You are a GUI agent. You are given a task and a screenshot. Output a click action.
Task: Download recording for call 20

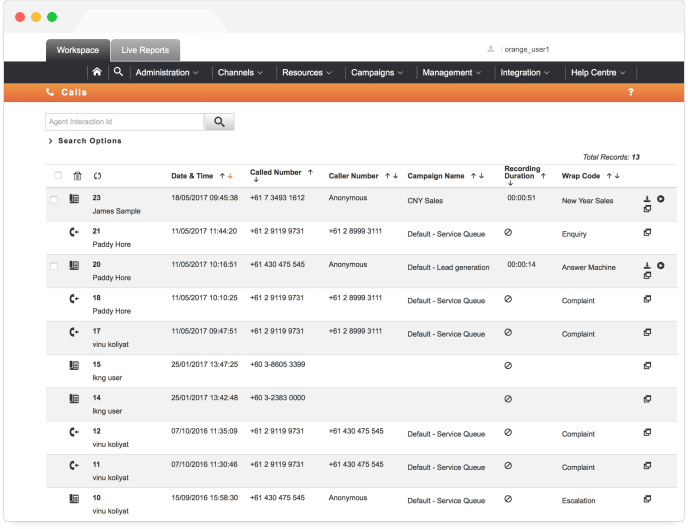[x=647, y=265]
